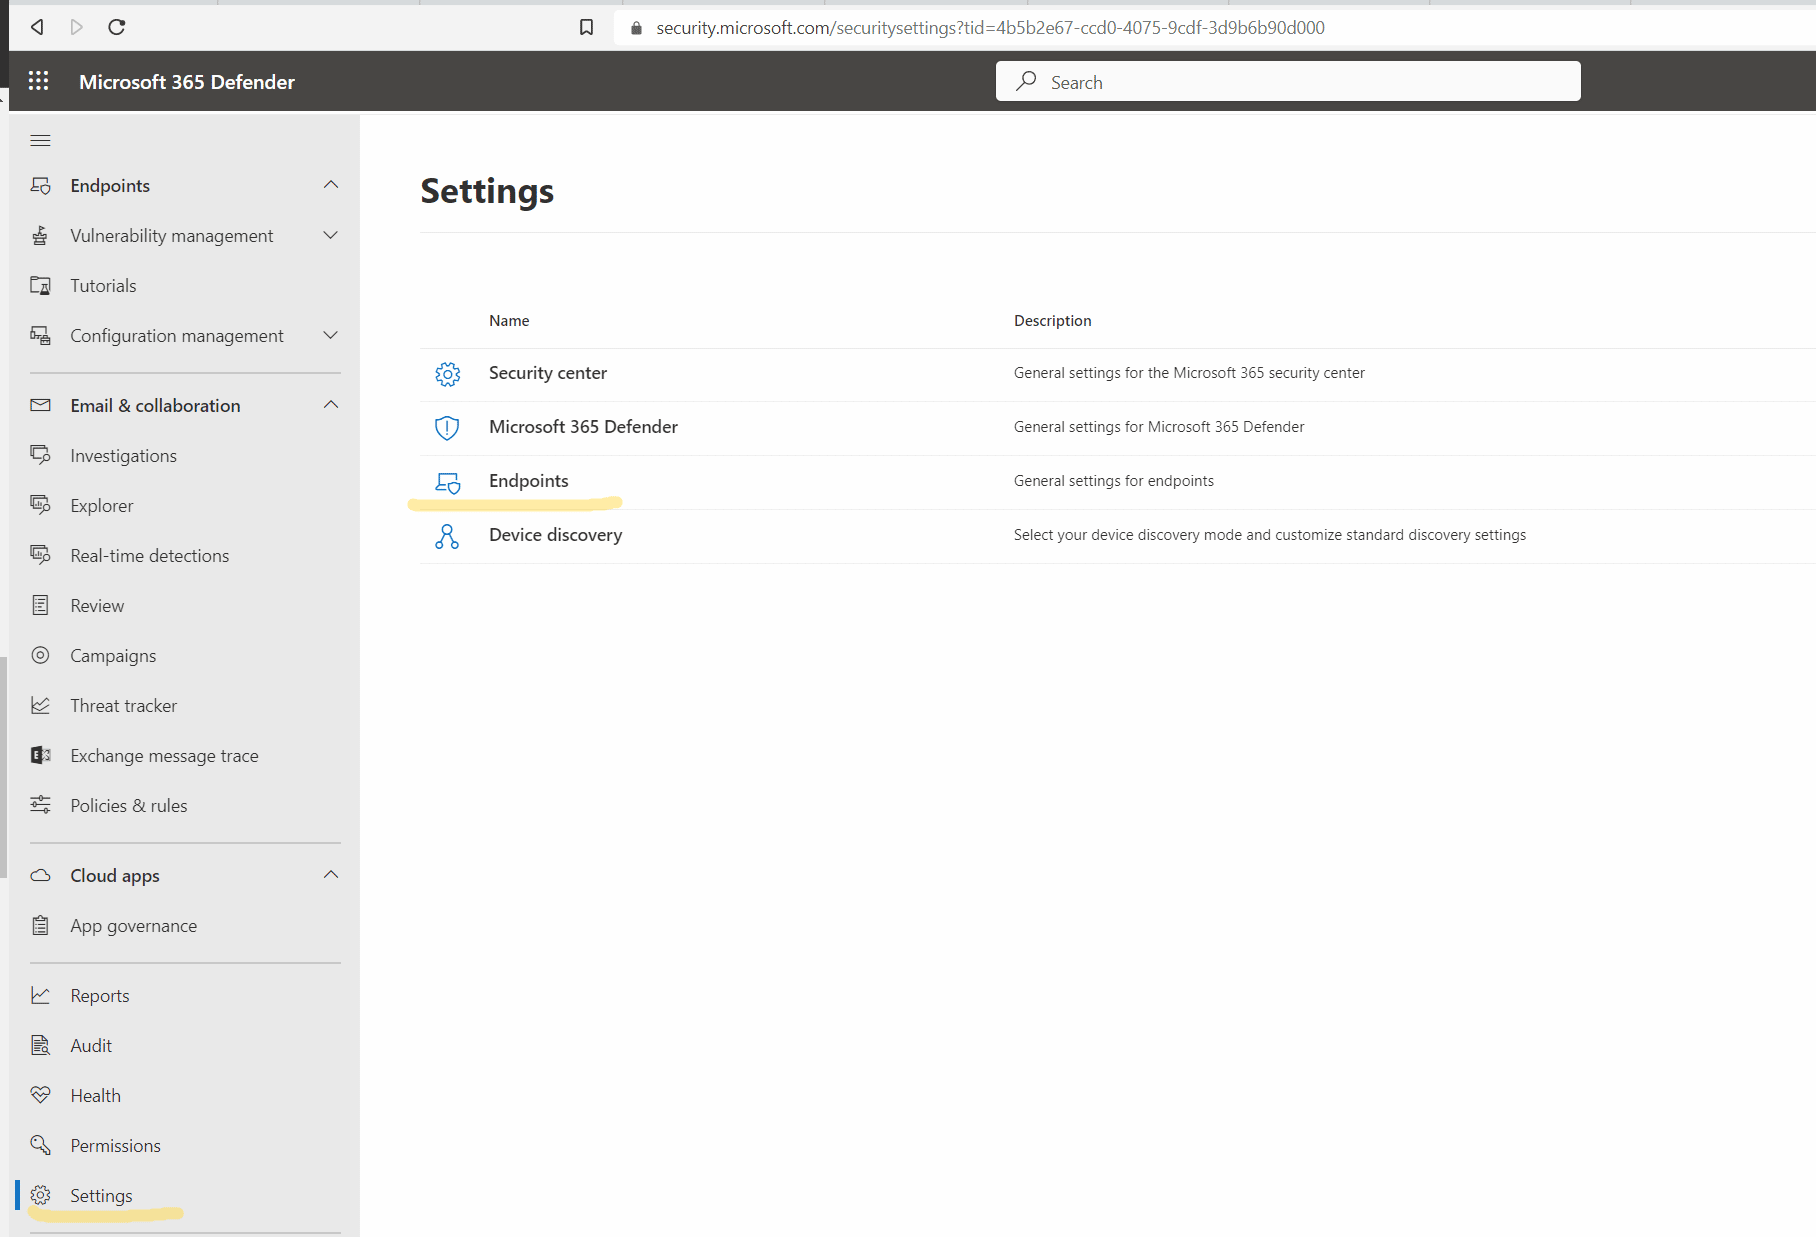The image size is (1816, 1237).
Task: Bookmark this page with the bookmark icon
Action: point(586,27)
